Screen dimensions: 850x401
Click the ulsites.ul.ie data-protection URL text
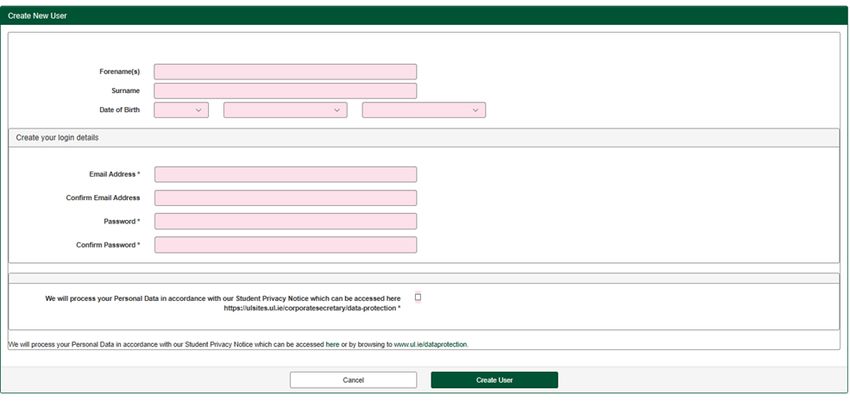click(x=310, y=308)
